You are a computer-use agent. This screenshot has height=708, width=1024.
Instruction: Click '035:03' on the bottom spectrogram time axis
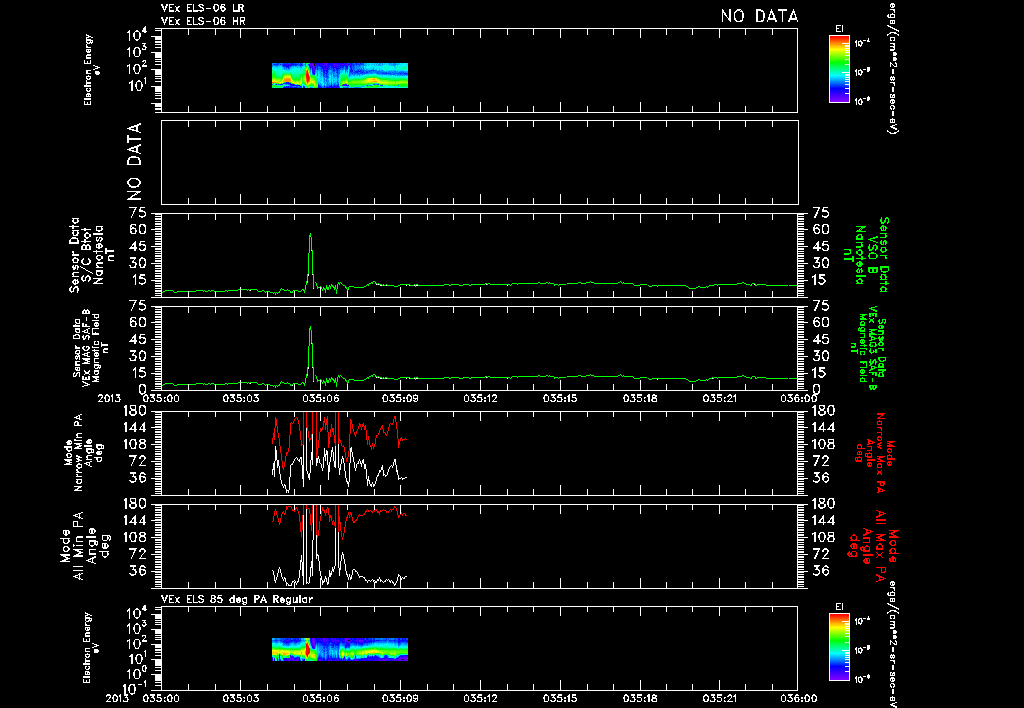pyautogui.click(x=240, y=698)
